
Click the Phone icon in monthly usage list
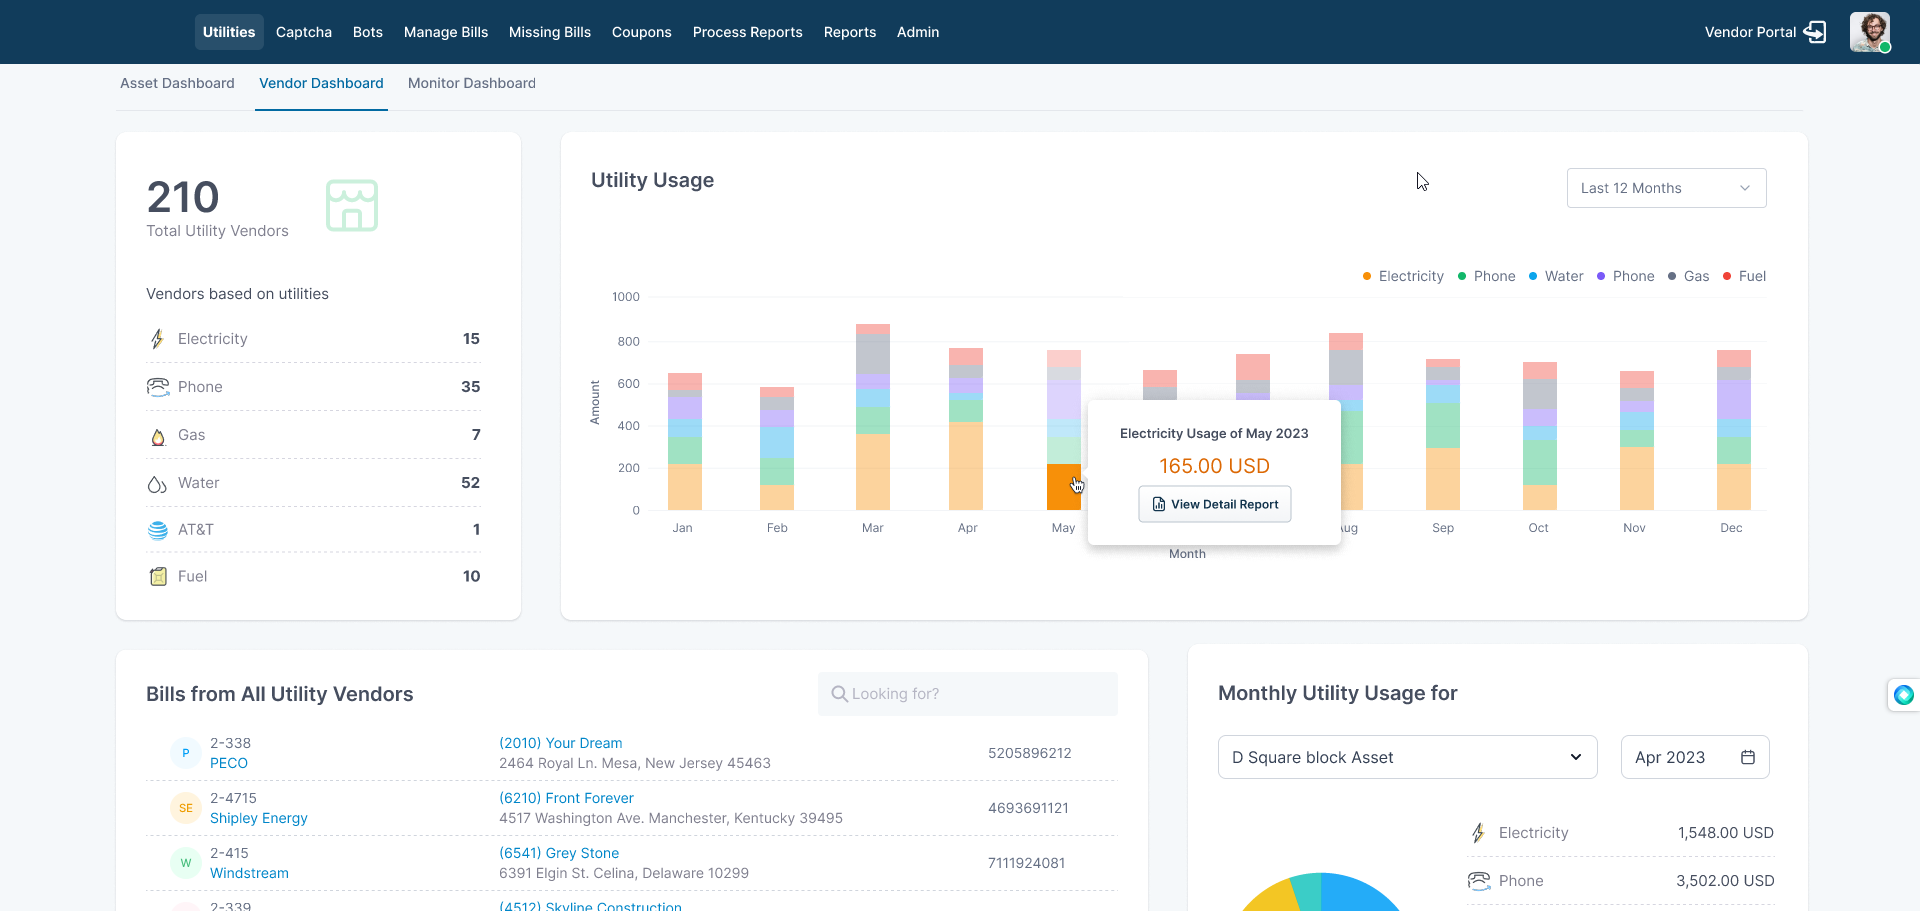[x=1479, y=881]
